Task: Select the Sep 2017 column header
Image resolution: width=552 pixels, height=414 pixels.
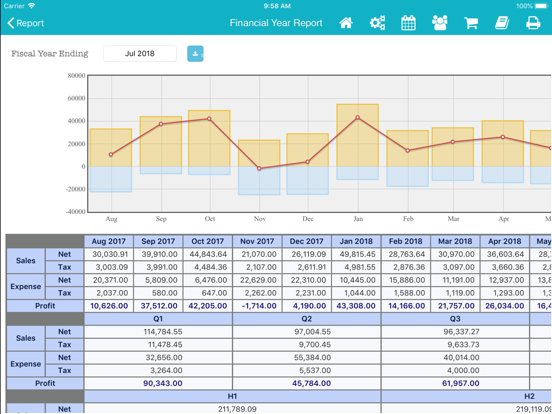Action: (158, 242)
